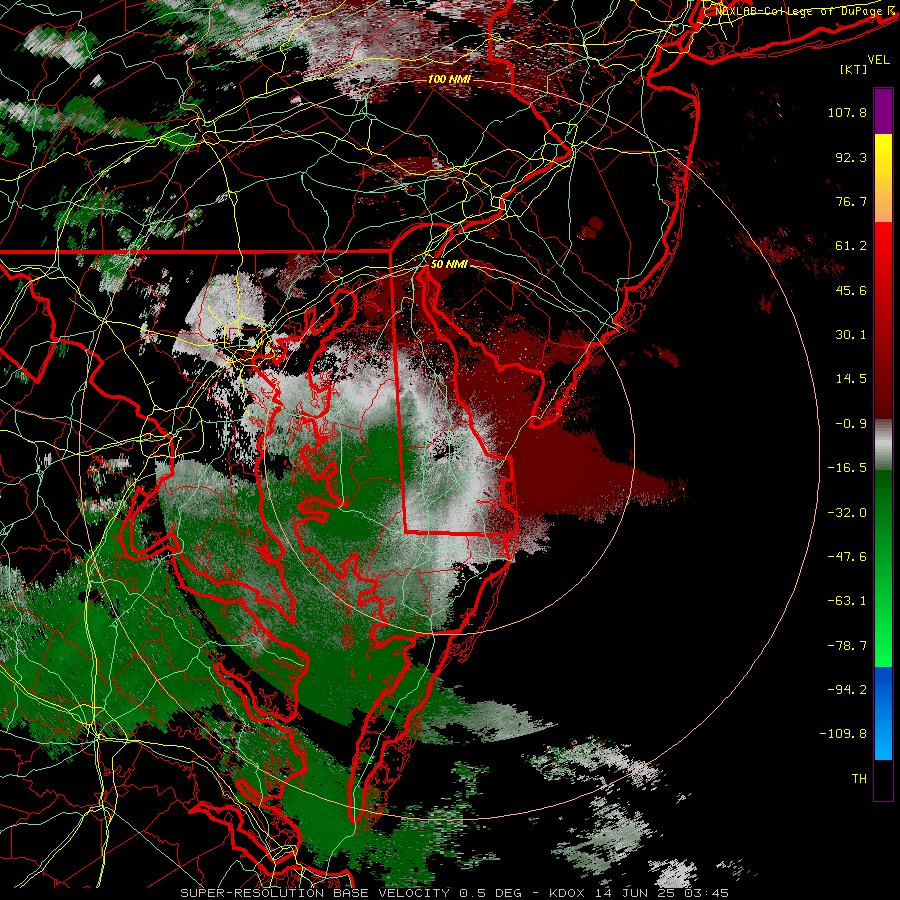Select the -78.7 value on the velocity scale
This screenshot has width=900, height=900.
(847, 646)
